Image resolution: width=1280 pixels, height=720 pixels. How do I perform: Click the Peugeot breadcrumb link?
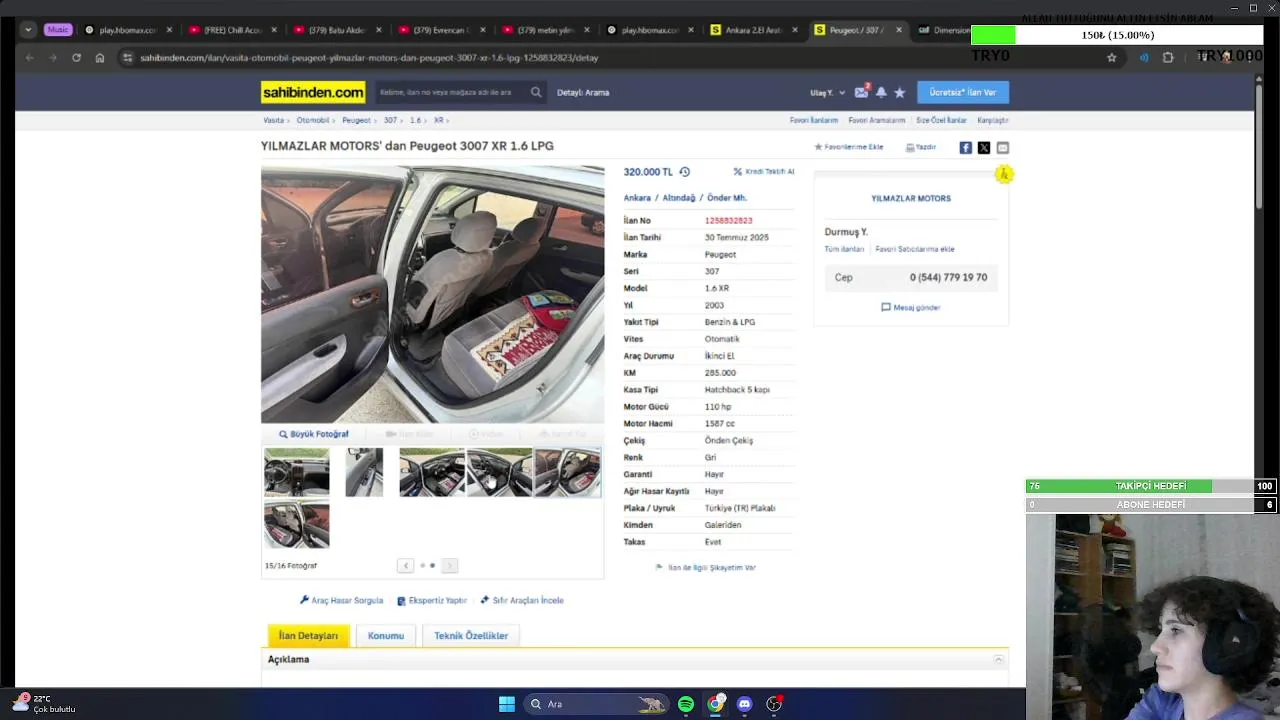pyautogui.click(x=356, y=120)
